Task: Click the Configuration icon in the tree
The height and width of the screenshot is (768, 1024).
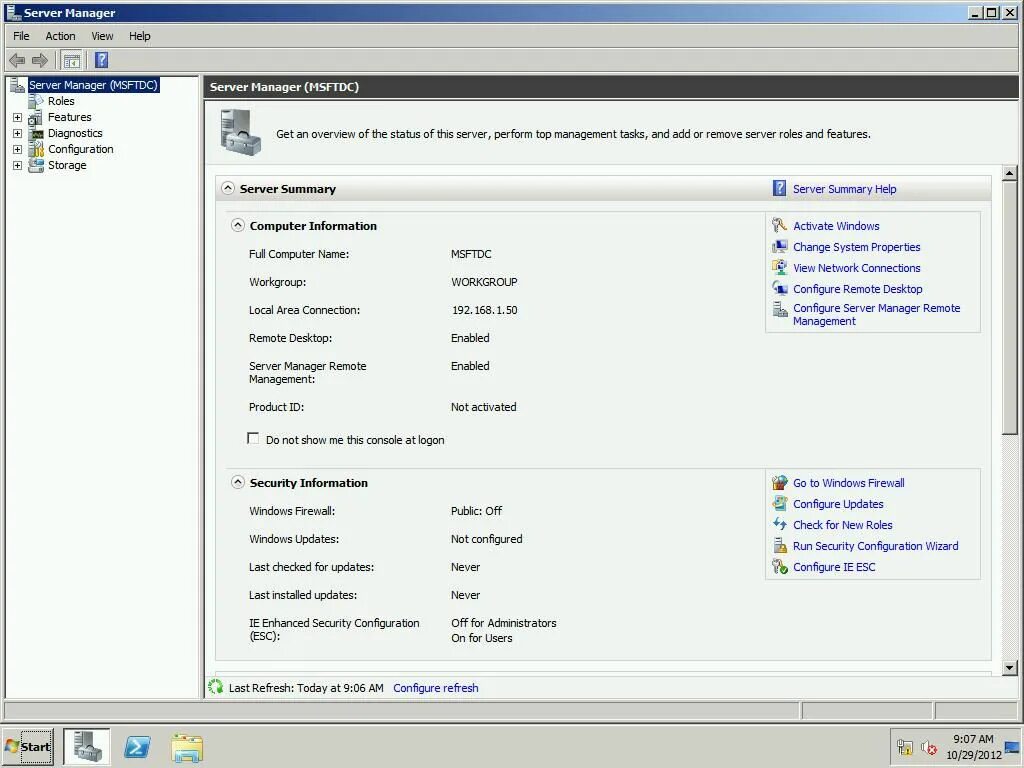Action: 36,150
